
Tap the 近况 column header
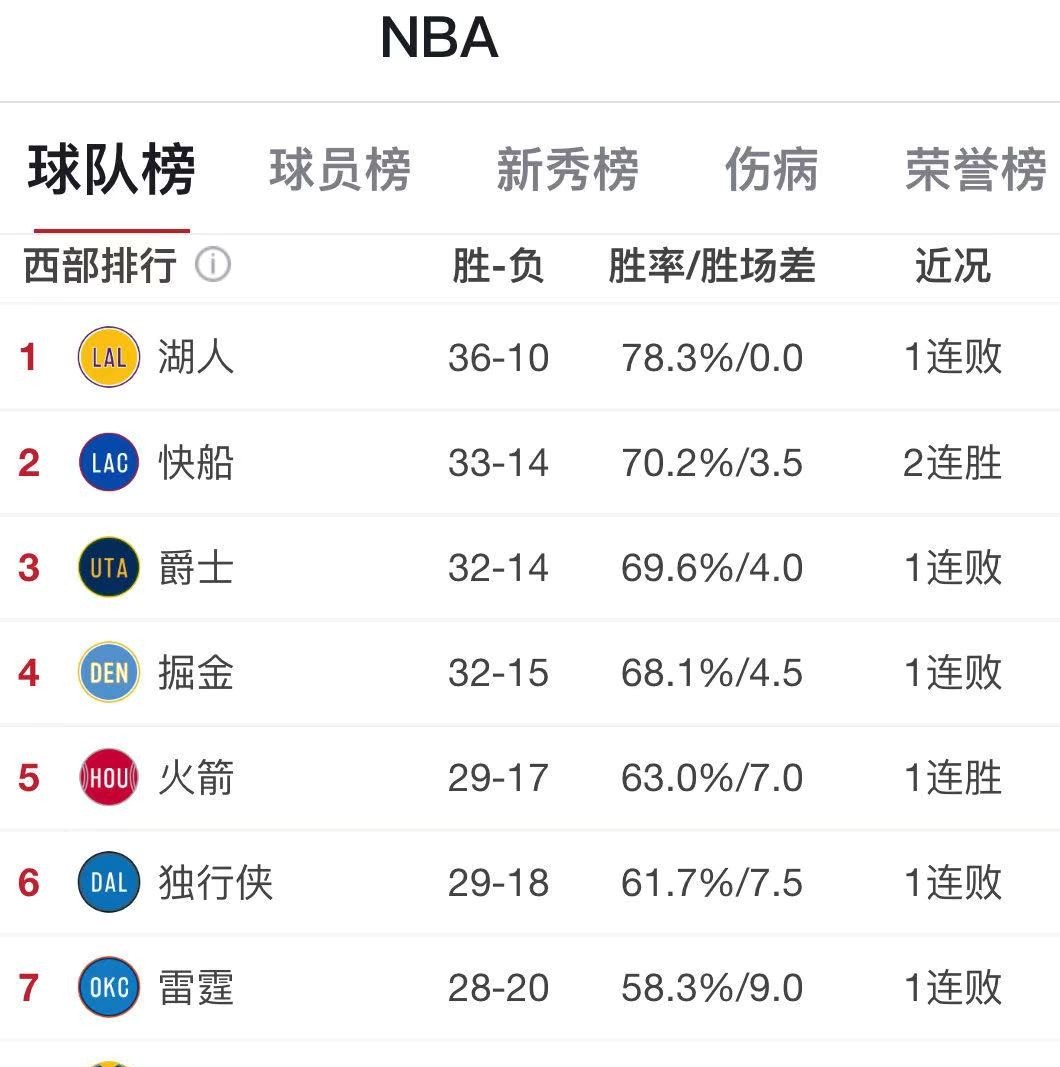pyautogui.click(x=953, y=265)
